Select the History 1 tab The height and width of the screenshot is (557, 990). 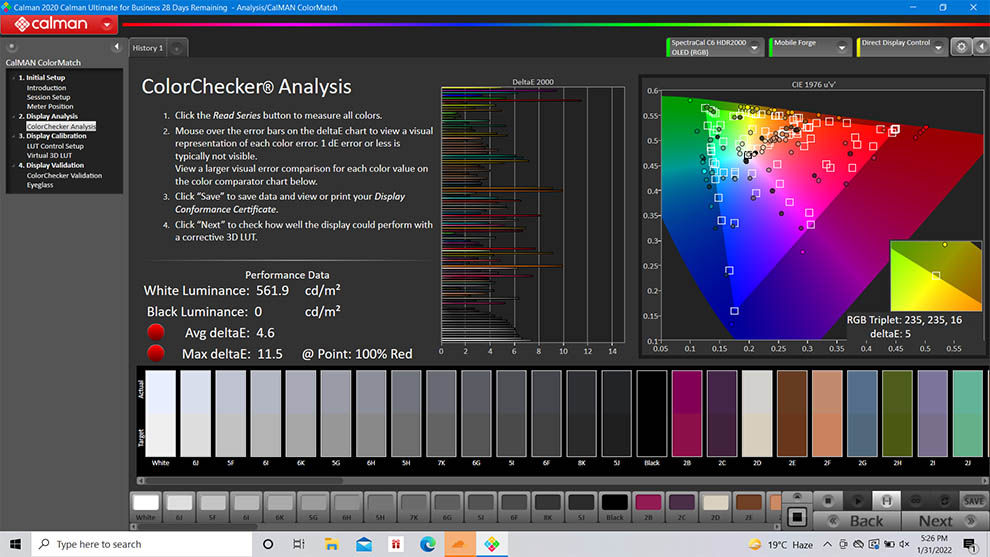click(x=148, y=48)
